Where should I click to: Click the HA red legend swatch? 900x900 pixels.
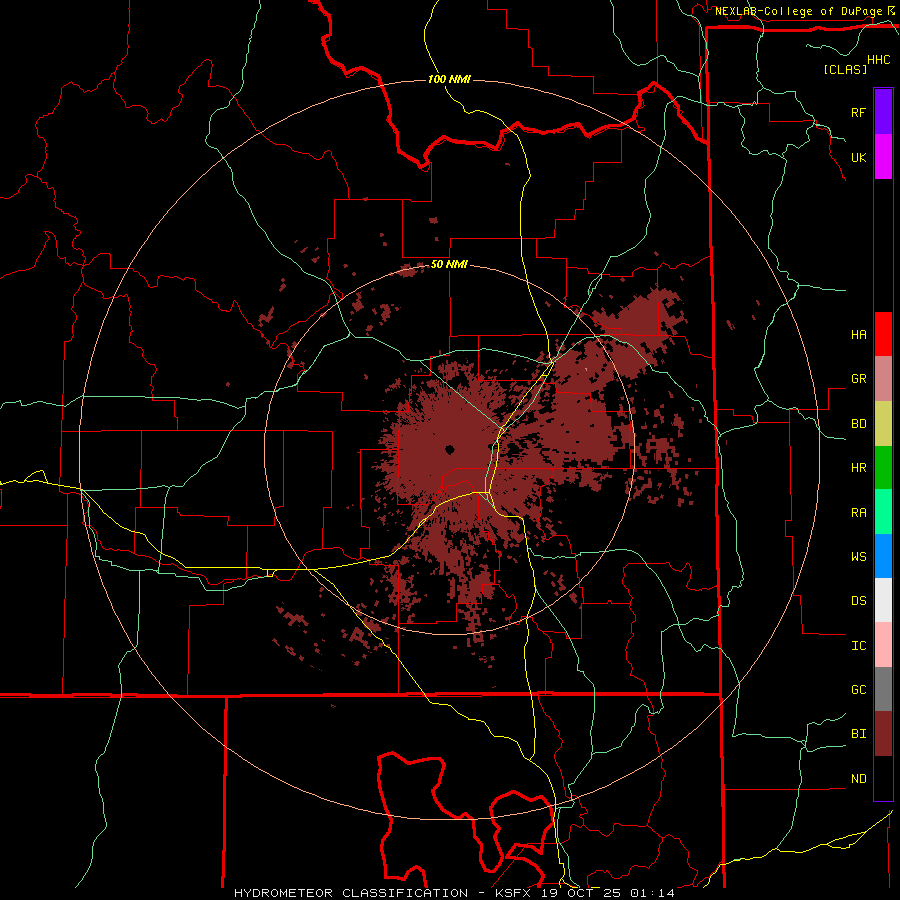click(883, 334)
